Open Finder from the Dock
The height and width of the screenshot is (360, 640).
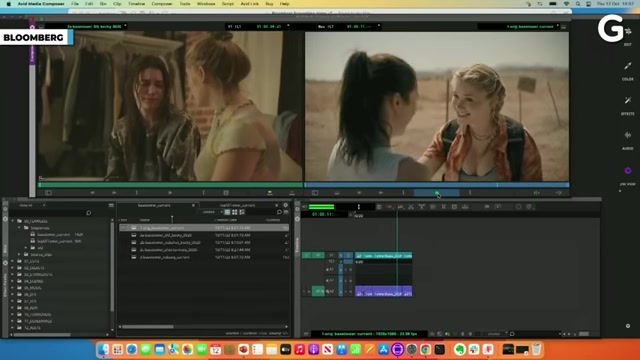[x=103, y=349]
